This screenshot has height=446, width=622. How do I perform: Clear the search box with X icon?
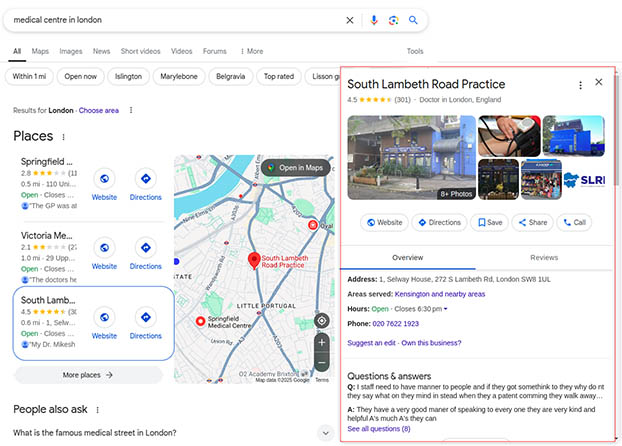coord(350,20)
